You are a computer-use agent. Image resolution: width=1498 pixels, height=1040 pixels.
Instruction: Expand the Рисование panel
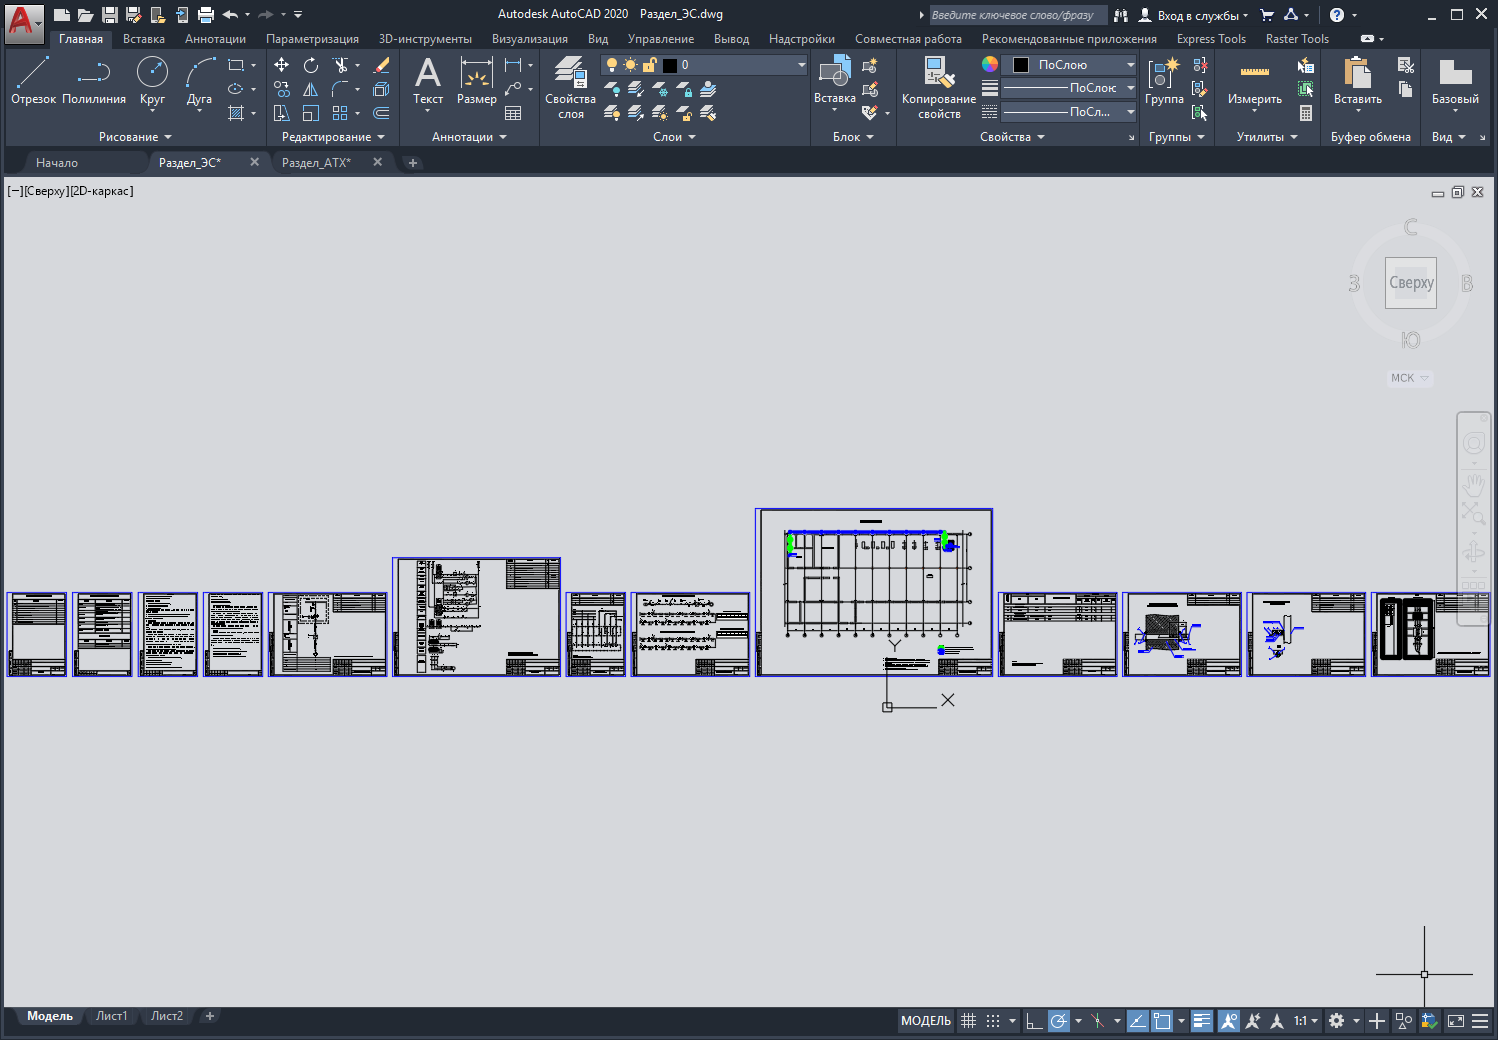(135, 137)
